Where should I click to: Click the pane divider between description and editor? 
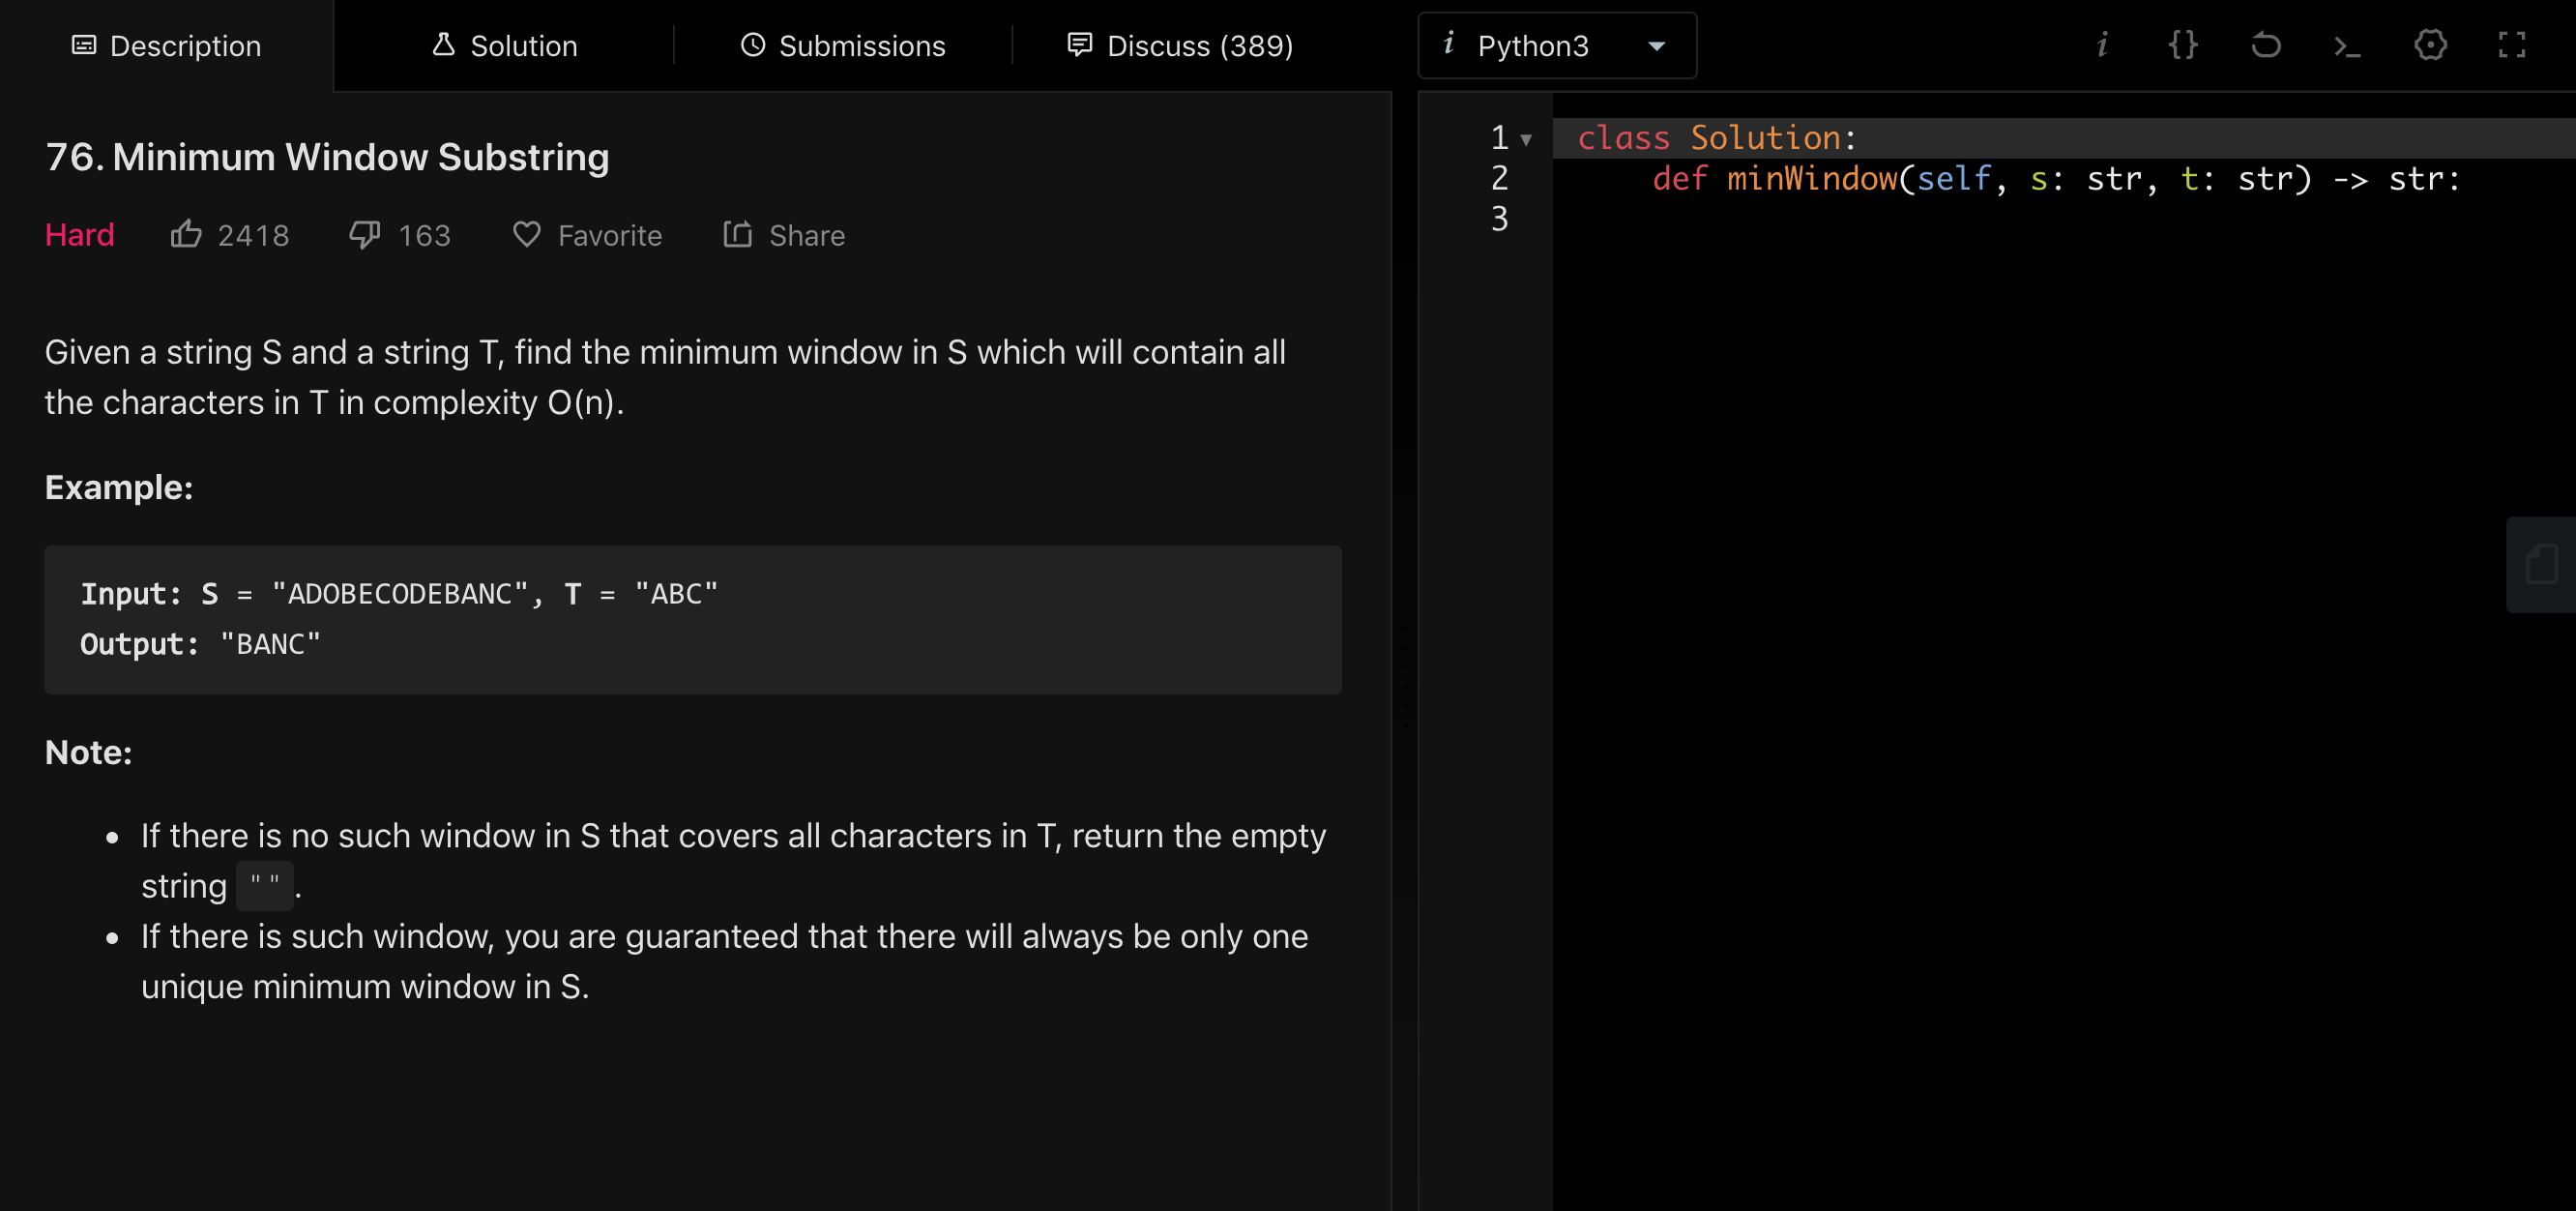coord(1404,676)
